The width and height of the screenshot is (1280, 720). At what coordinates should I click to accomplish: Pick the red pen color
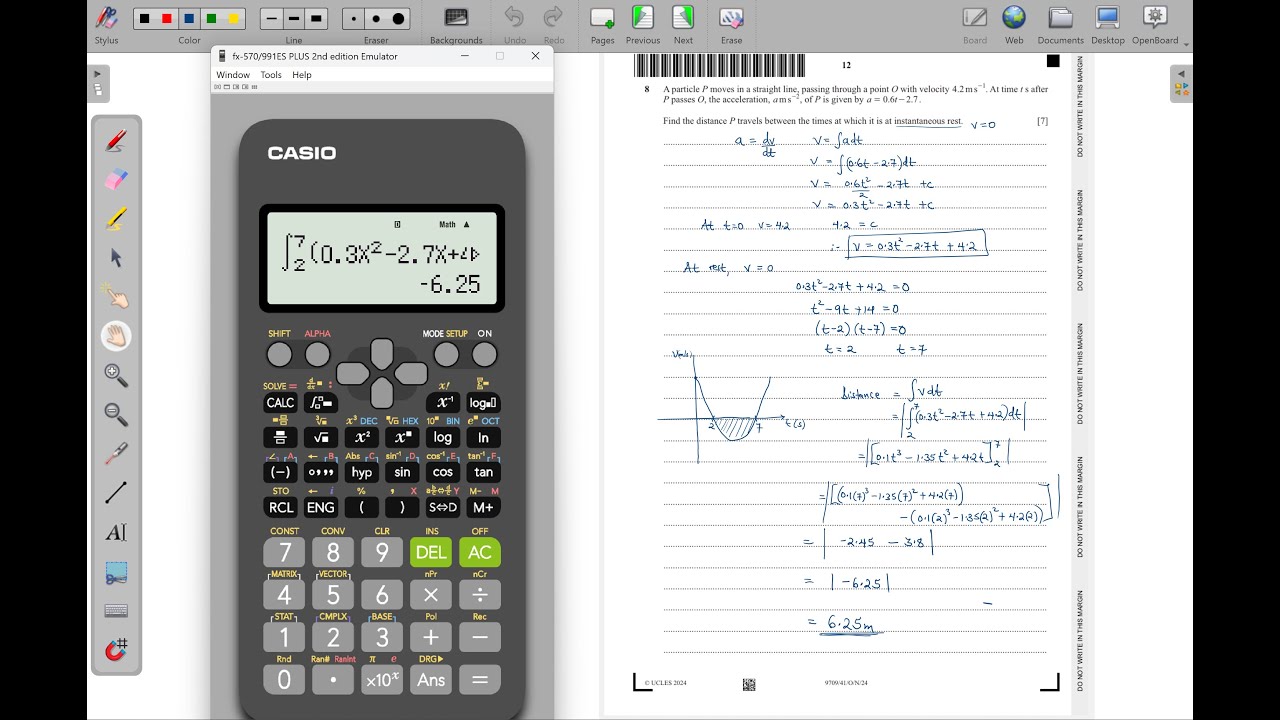(166, 19)
